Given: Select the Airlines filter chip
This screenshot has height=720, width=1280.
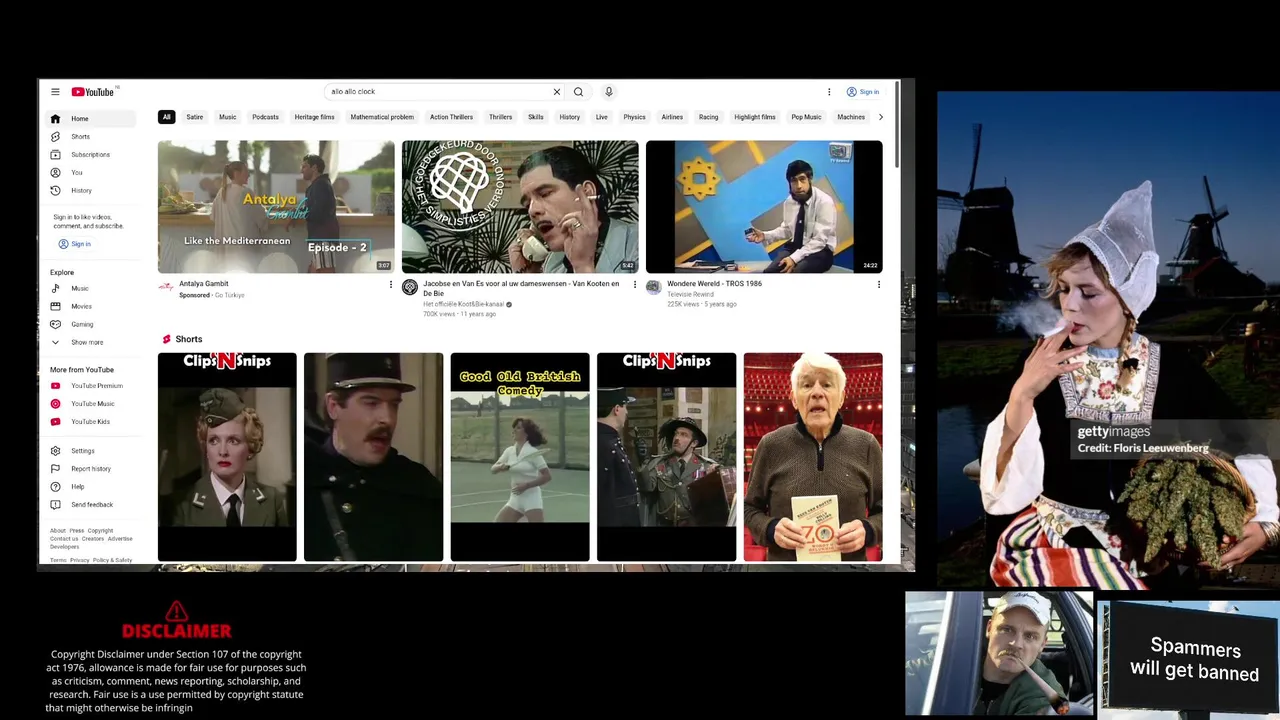Looking at the screenshot, I should click(x=672, y=118).
